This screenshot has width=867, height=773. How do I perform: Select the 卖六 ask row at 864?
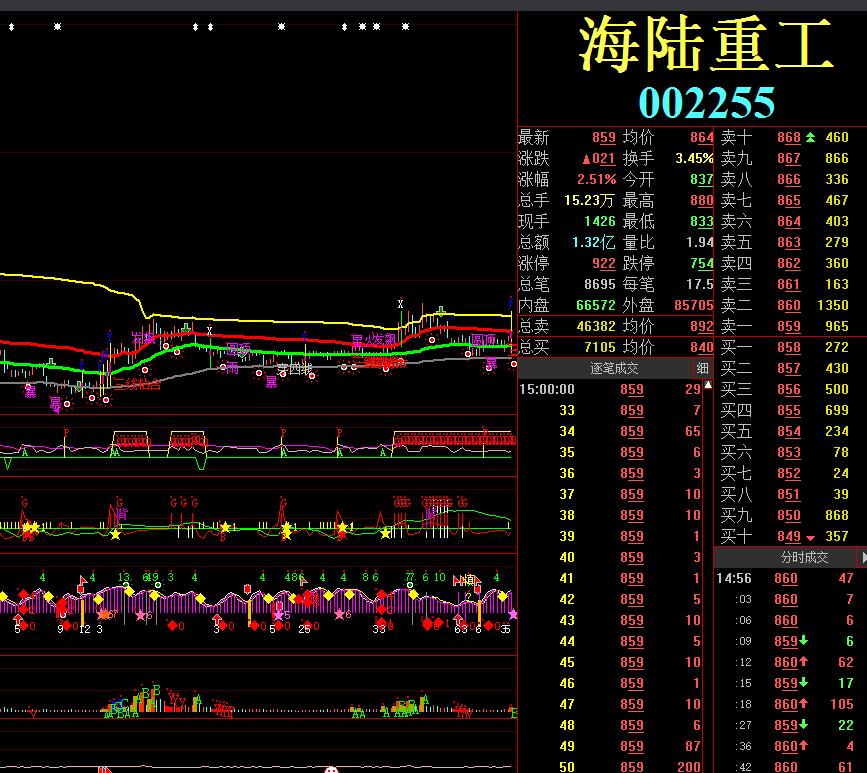tap(791, 221)
